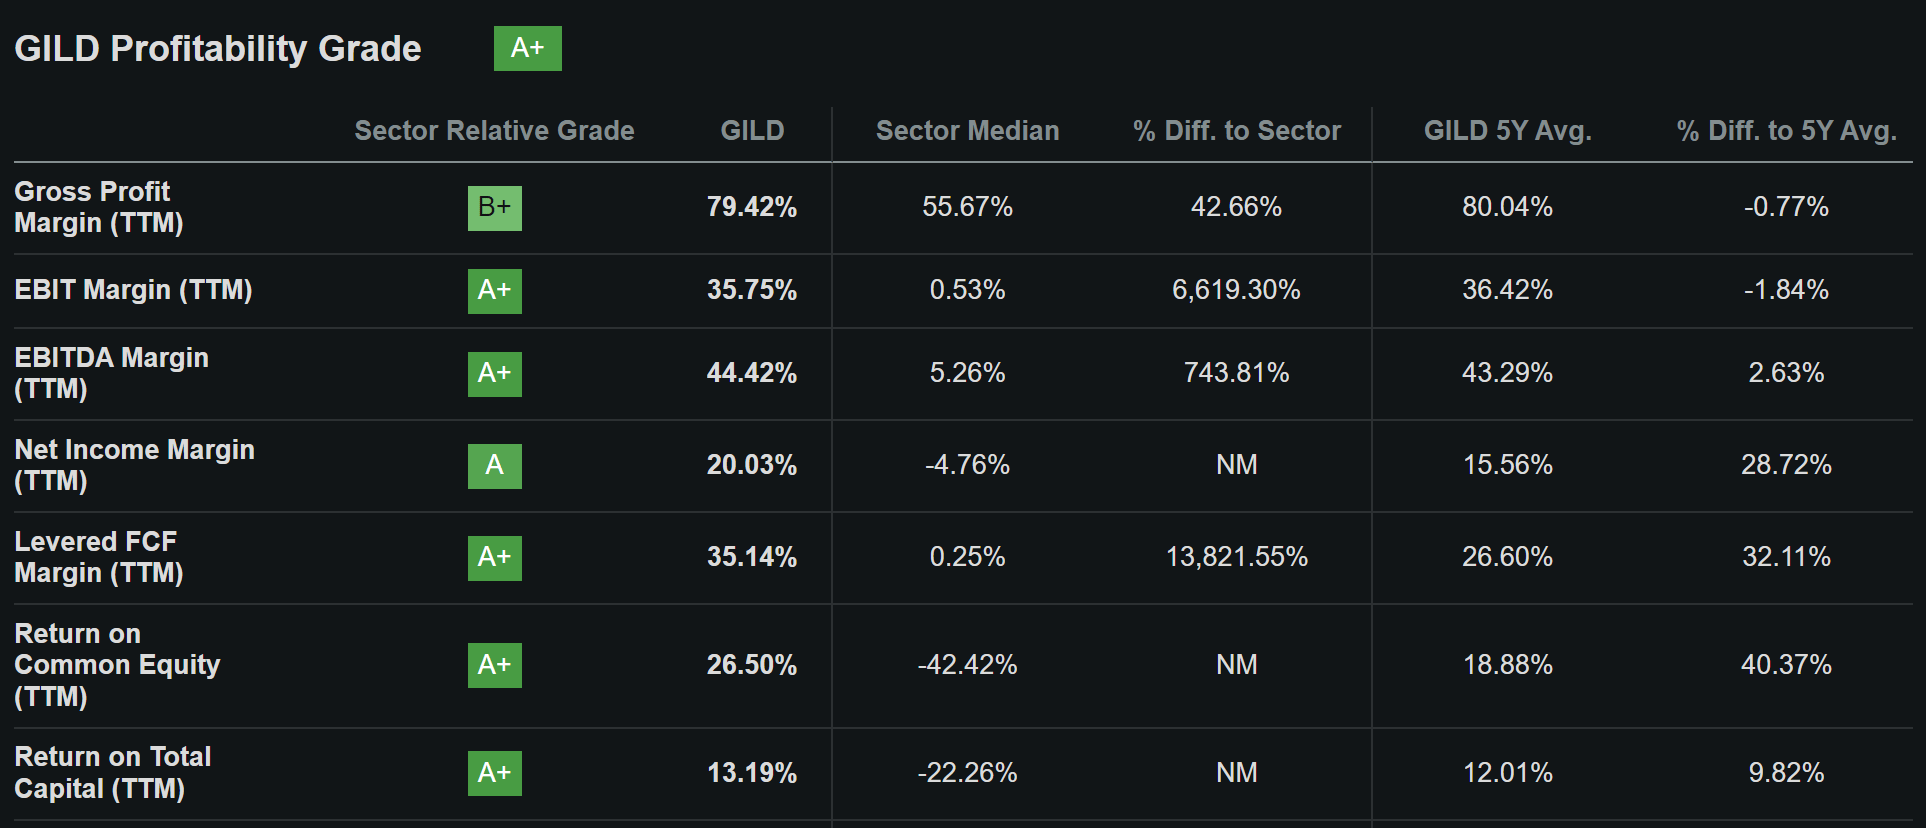Click the EBITDA Margin A+ grade badge
The image size is (1926, 828).
point(494,374)
